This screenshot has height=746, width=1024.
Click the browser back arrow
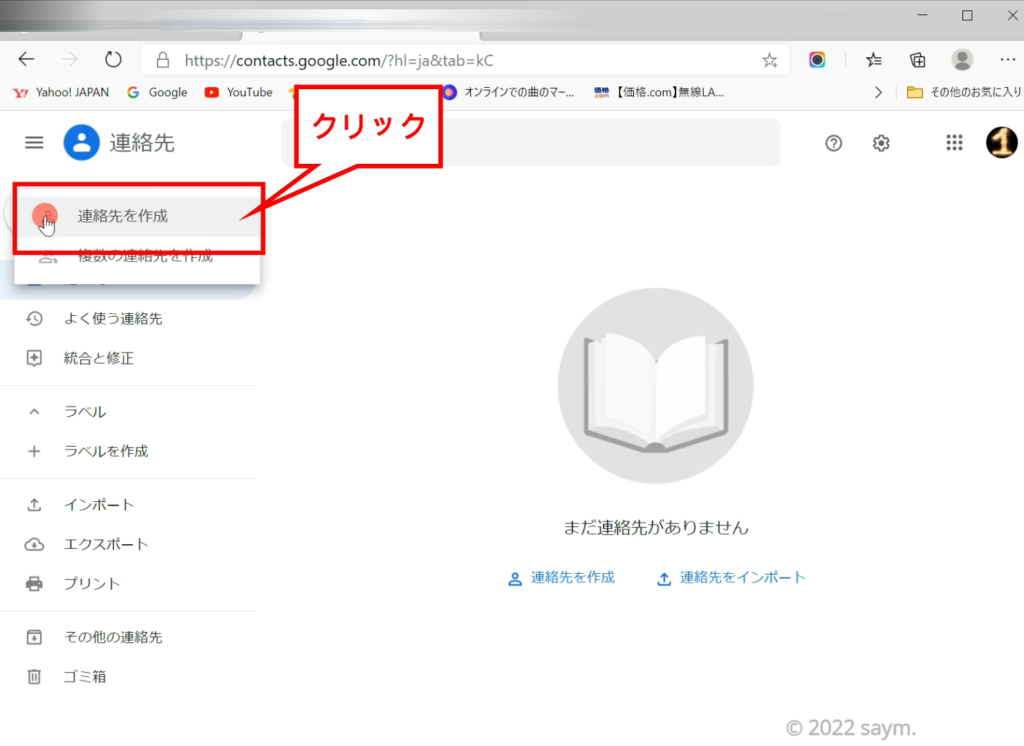point(27,60)
